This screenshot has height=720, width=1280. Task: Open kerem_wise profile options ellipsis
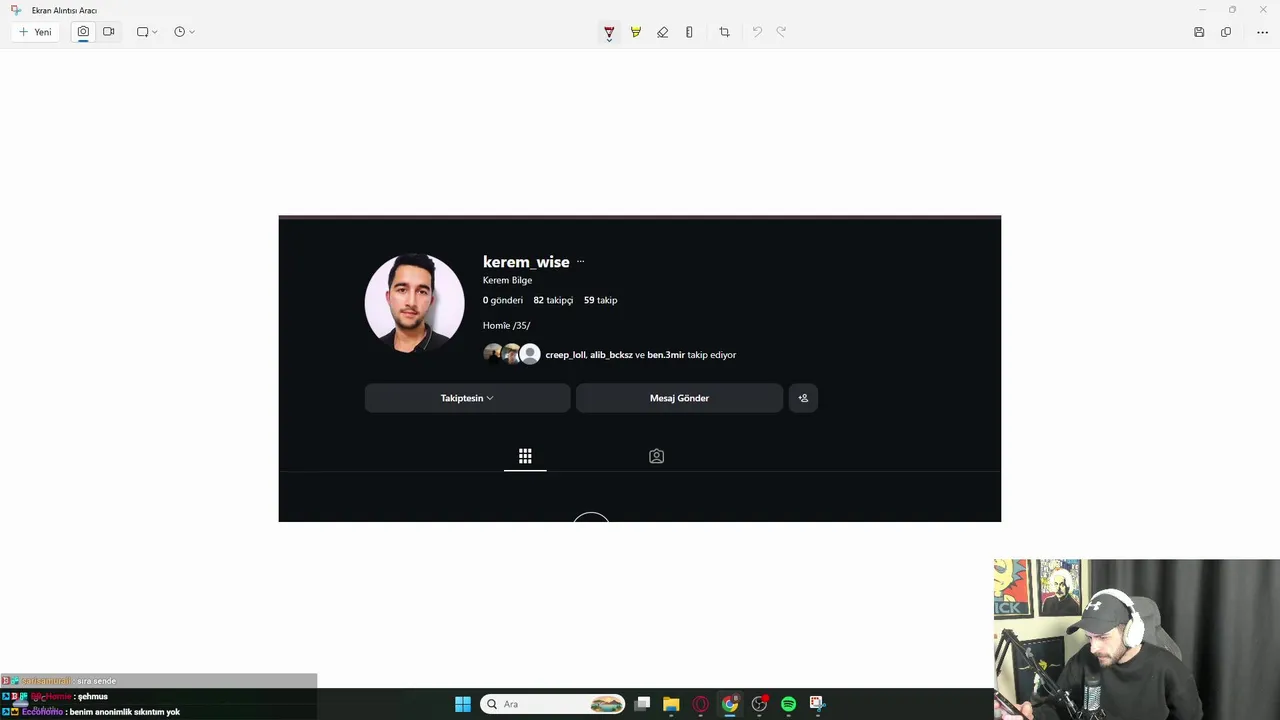pyautogui.click(x=580, y=262)
